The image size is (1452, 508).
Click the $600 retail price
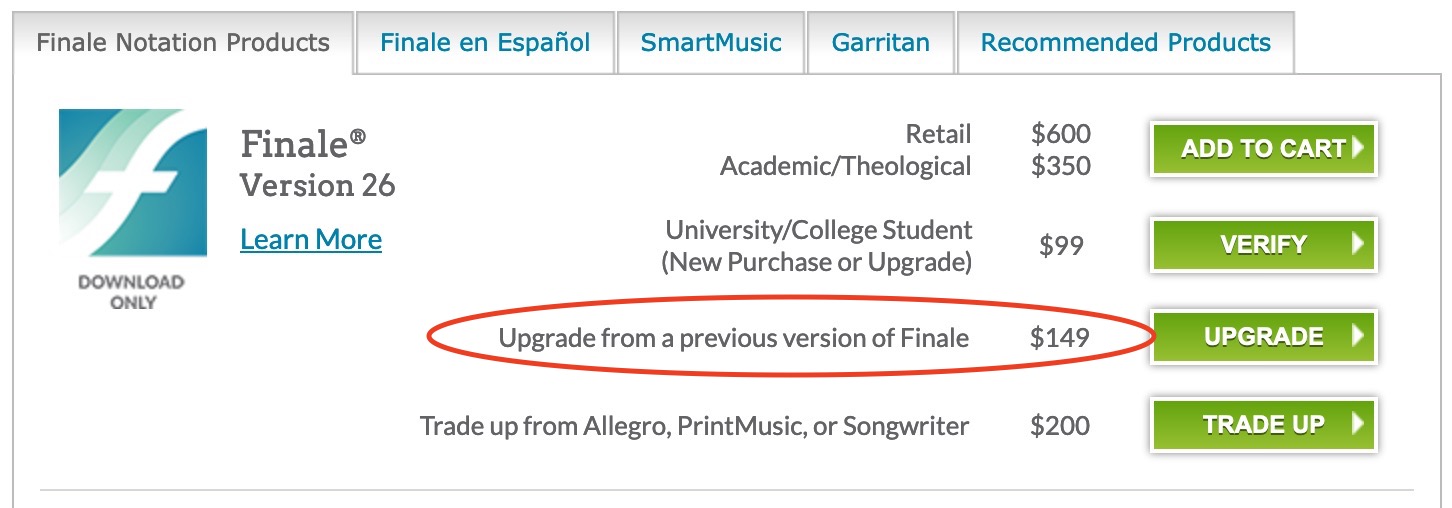point(1060,134)
